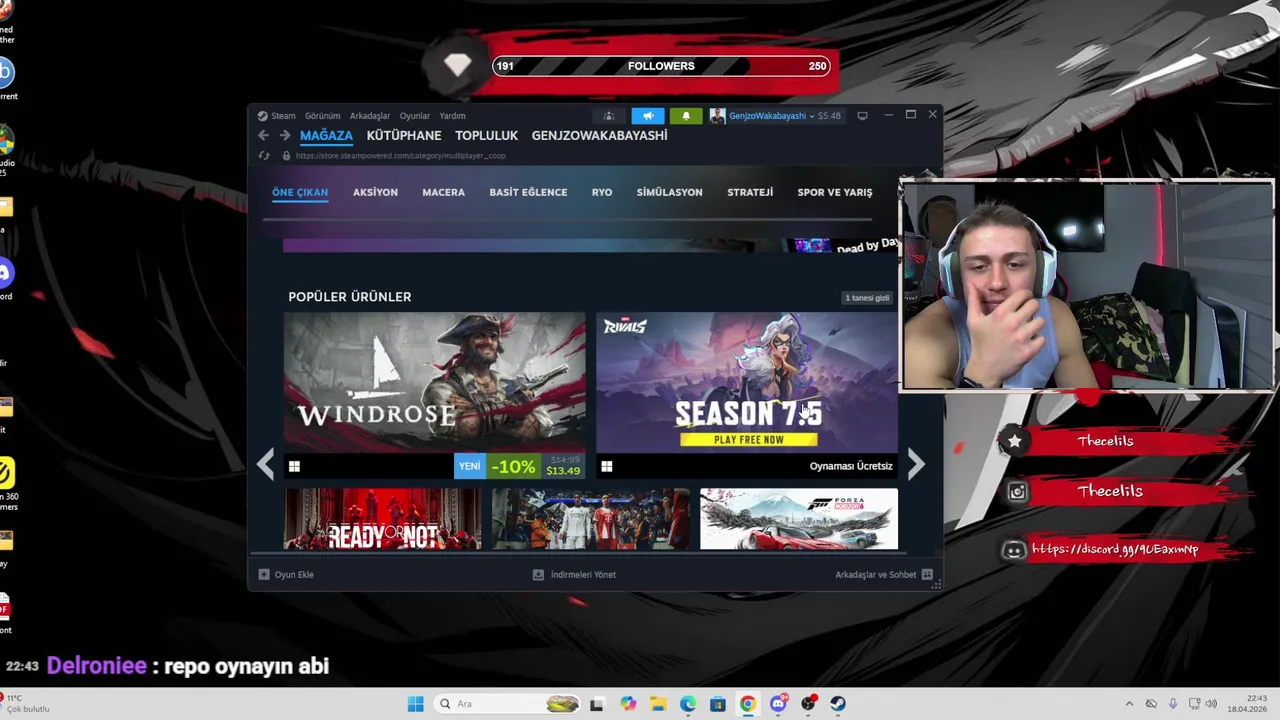Open Steam friends activity icon in title bar

(x=609, y=116)
